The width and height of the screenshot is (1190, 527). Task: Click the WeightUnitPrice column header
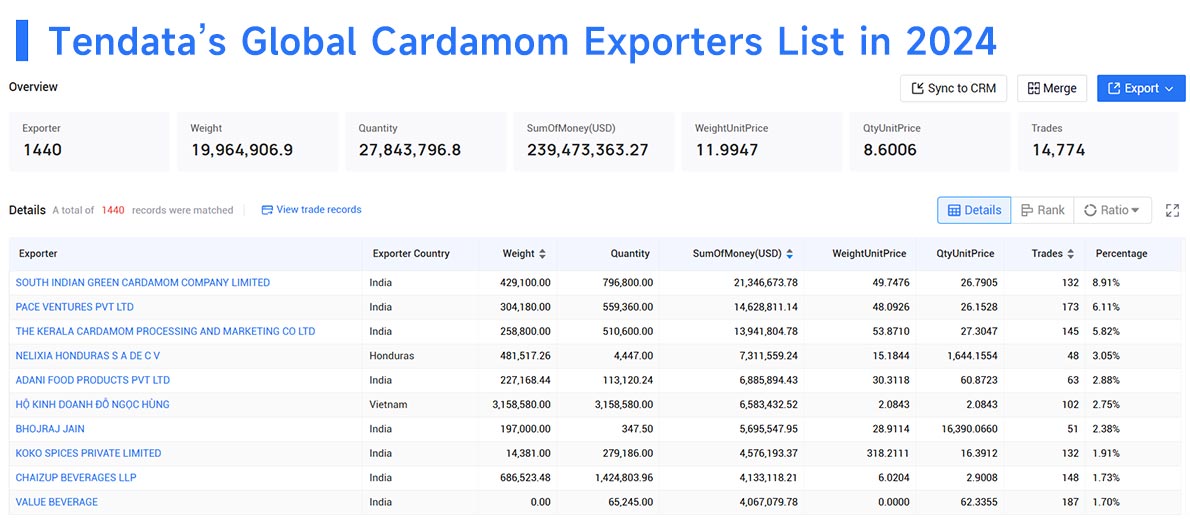pos(867,254)
